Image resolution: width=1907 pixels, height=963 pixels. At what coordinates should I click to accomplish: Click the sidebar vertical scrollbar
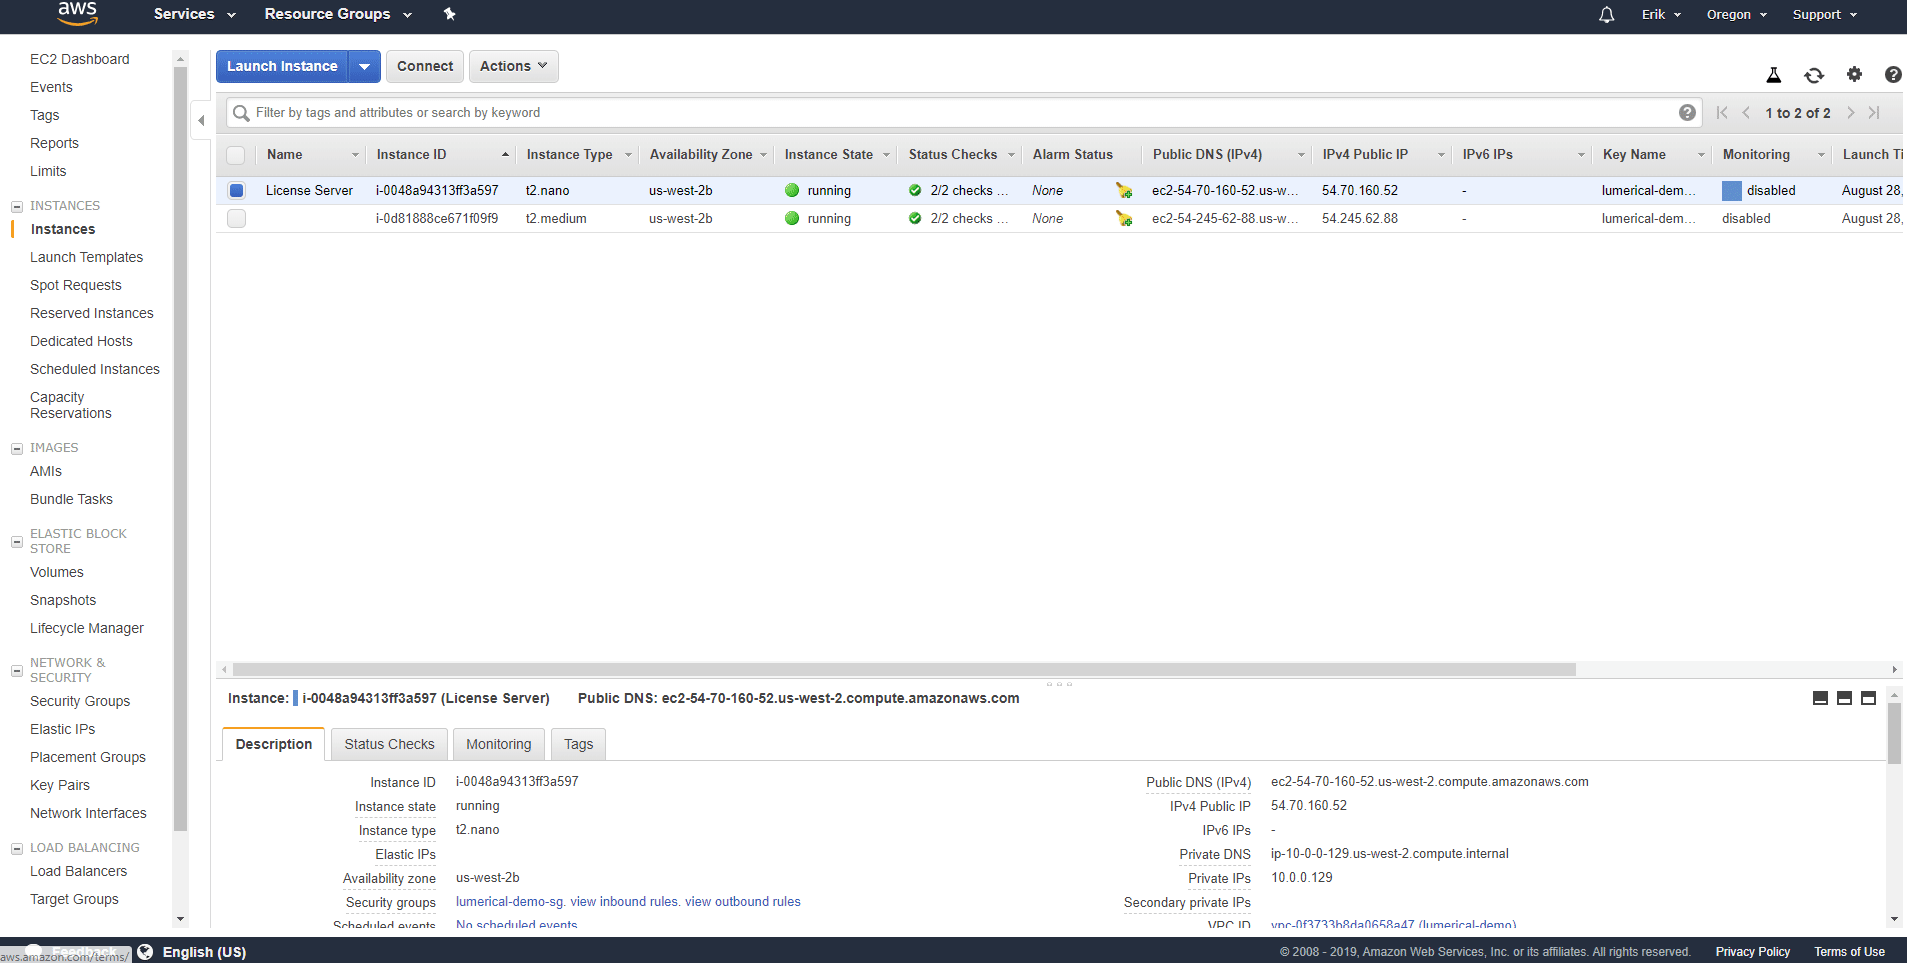[180, 450]
